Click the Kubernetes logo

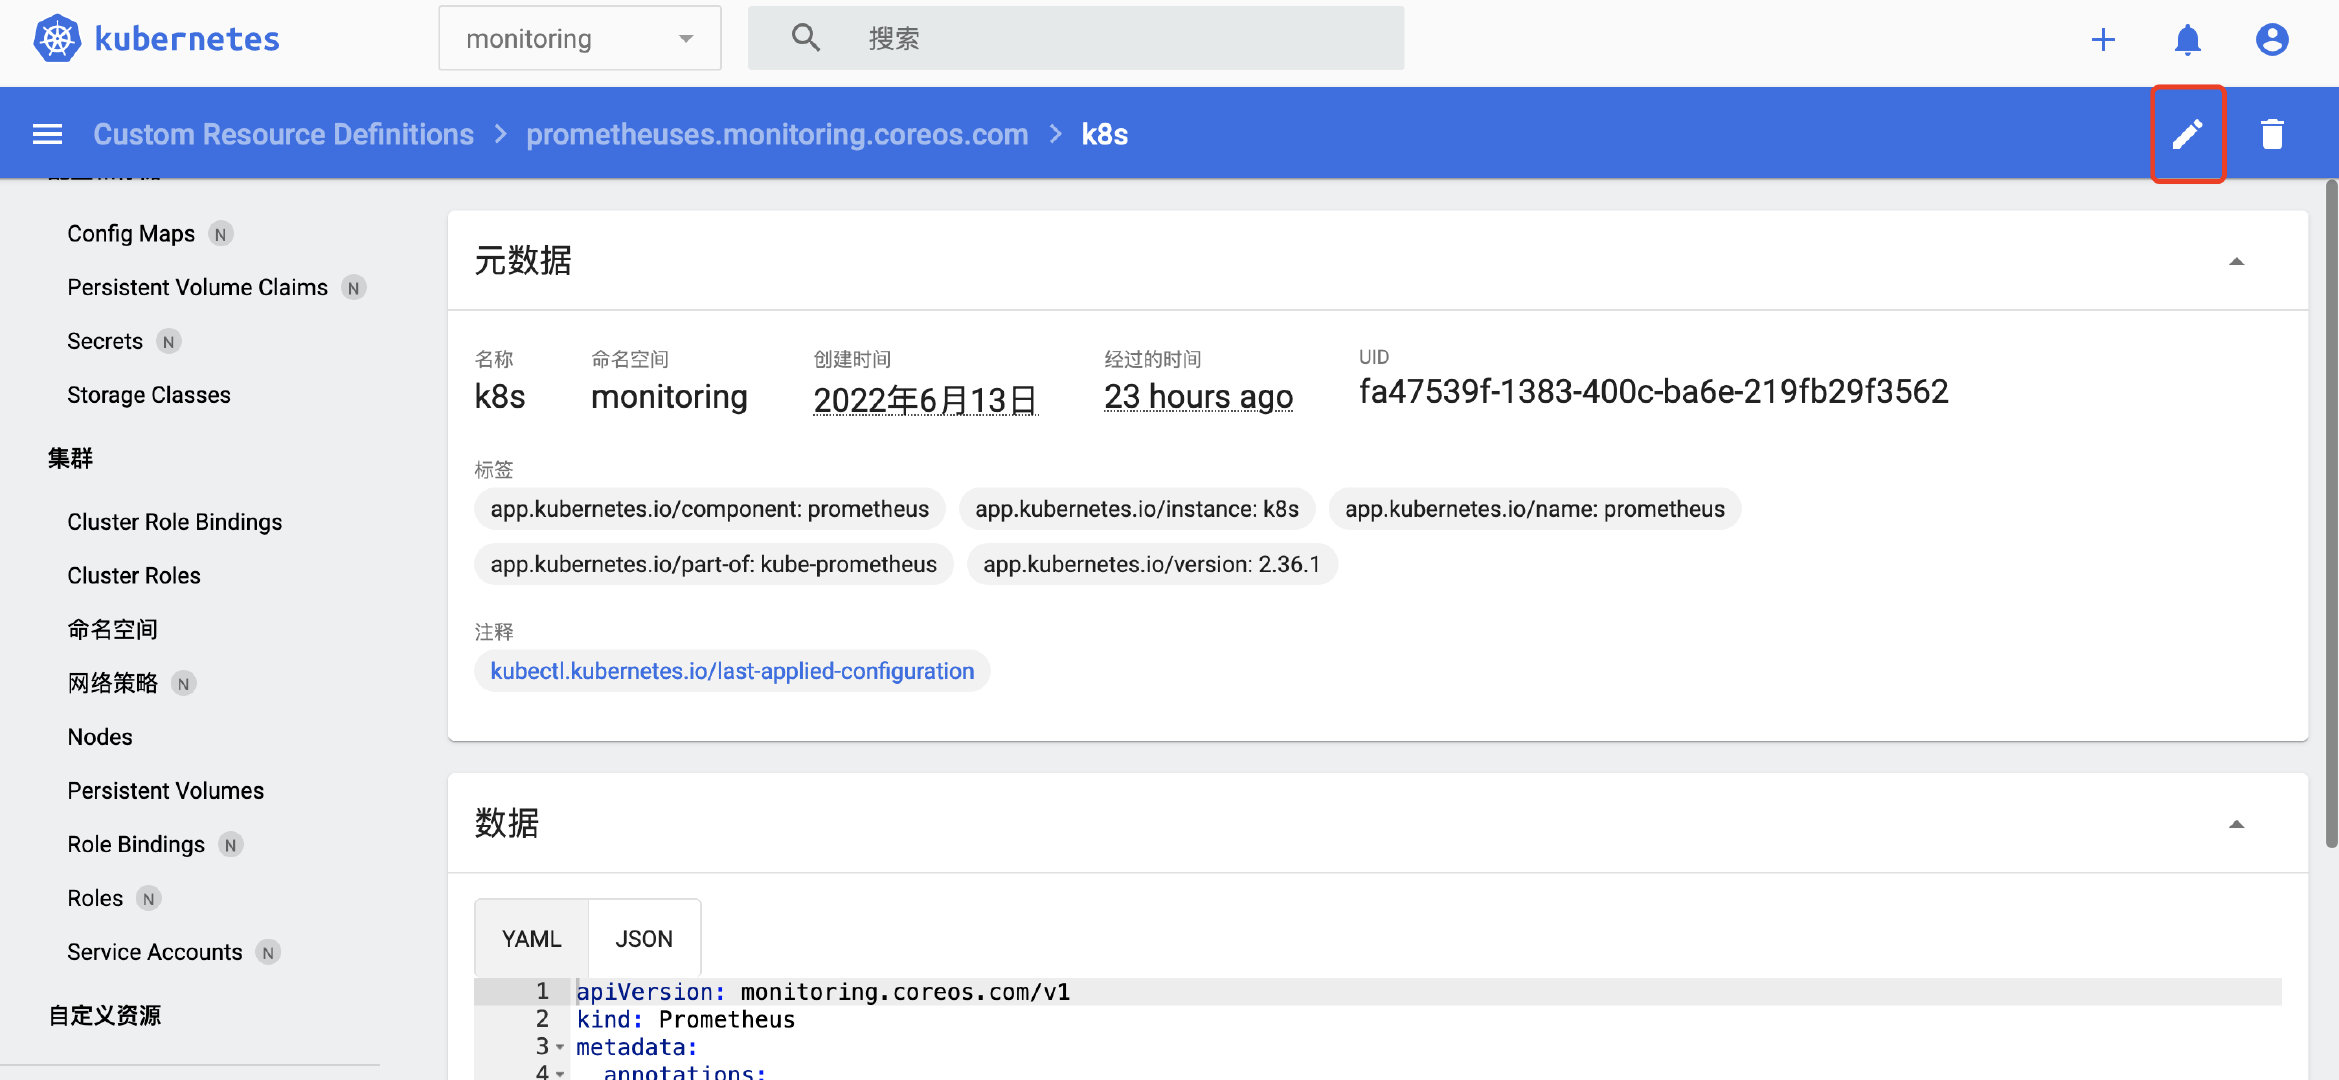pos(57,39)
